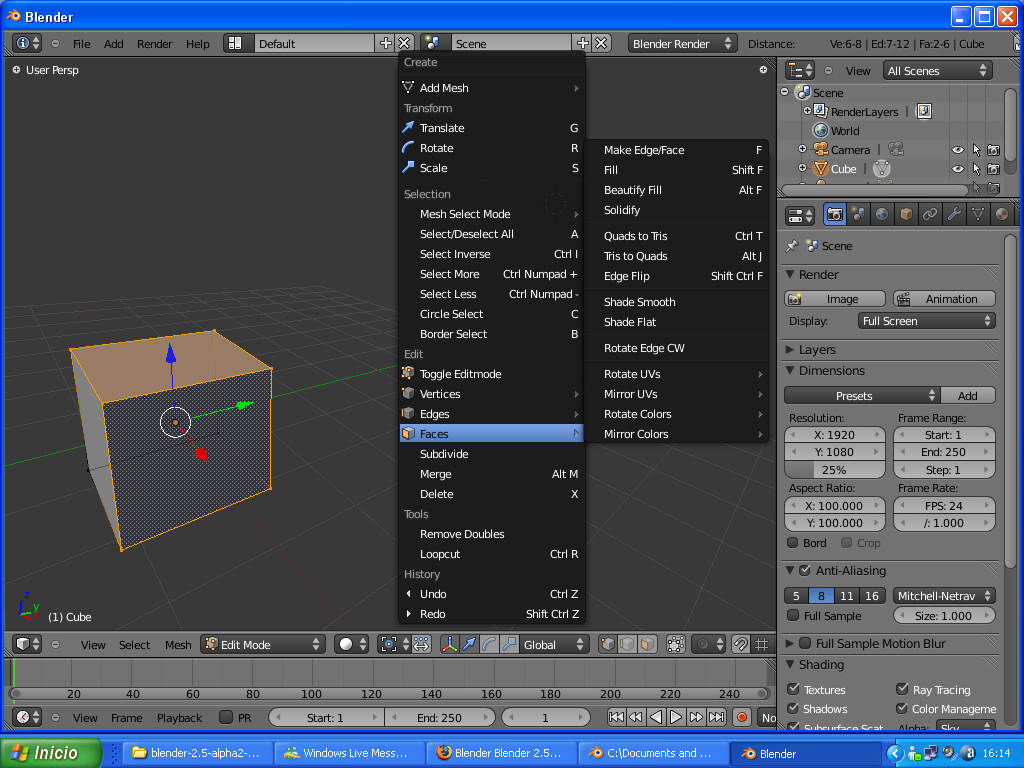The height and width of the screenshot is (768, 1024).
Task: Open the Mitchell-Netravali filter dropdown
Action: (944, 596)
